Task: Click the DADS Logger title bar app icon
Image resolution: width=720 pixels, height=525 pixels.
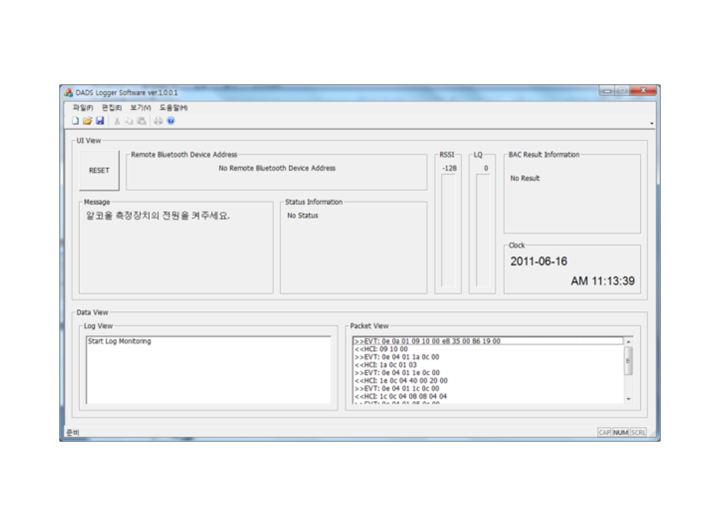Action: (69, 92)
